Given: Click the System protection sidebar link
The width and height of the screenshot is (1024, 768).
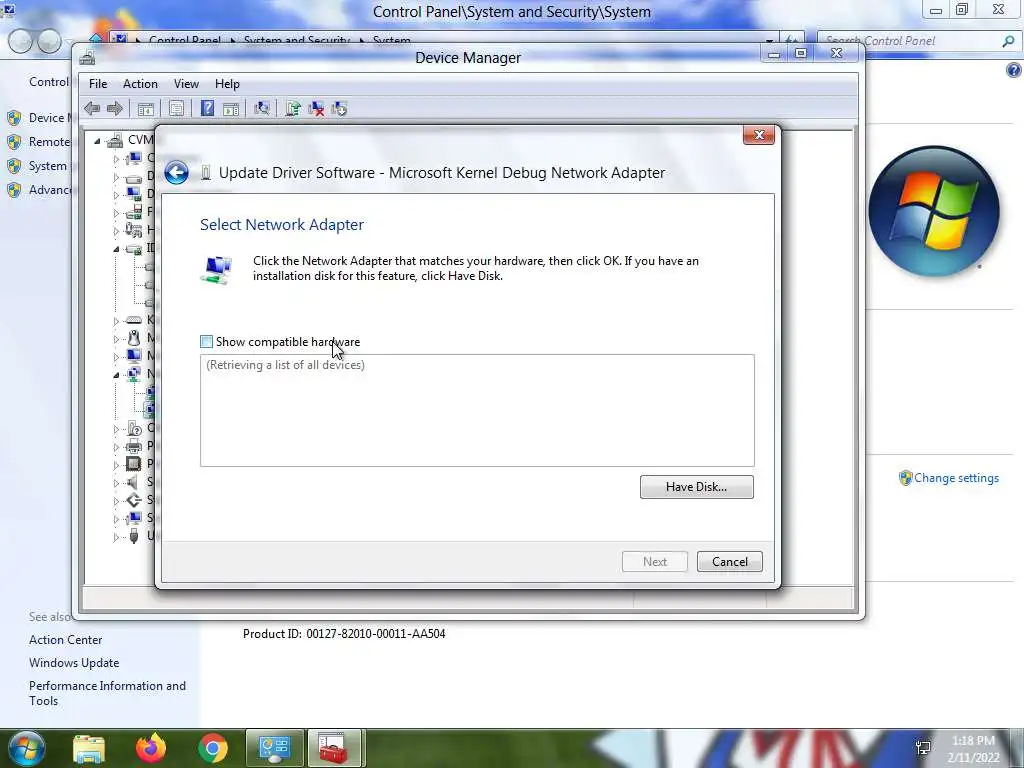Looking at the screenshot, I should (48, 166).
